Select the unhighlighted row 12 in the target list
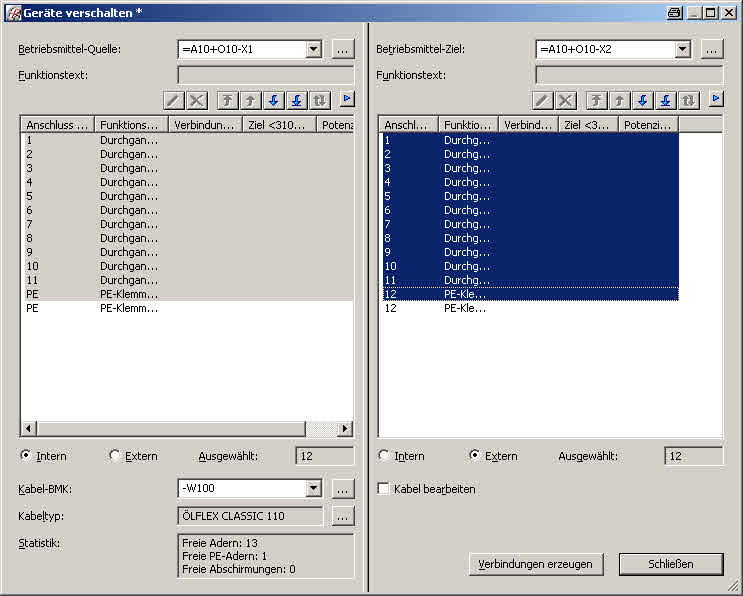This screenshot has height=596, width=743. point(530,308)
